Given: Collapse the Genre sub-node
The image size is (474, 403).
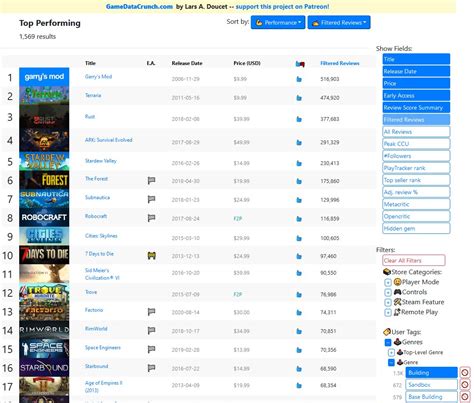Looking at the screenshot, I should pyautogui.click(x=391, y=362).
